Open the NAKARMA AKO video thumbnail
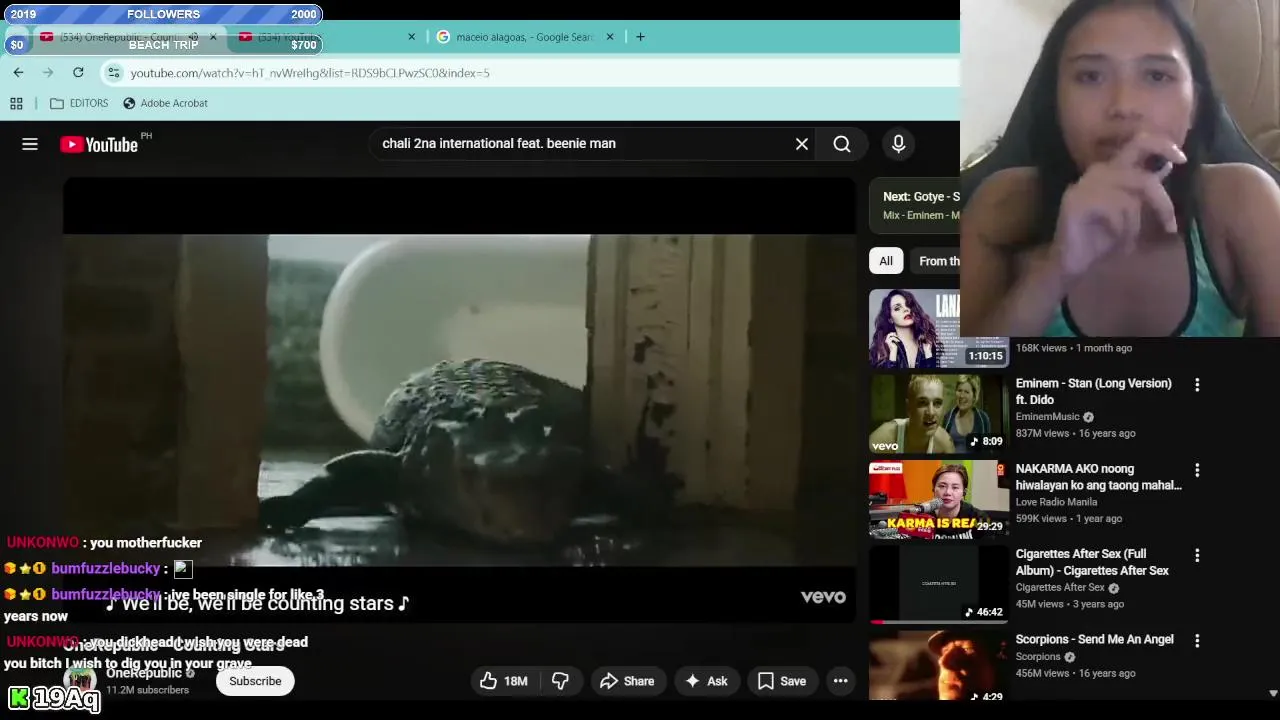 (x=939, y=499)
